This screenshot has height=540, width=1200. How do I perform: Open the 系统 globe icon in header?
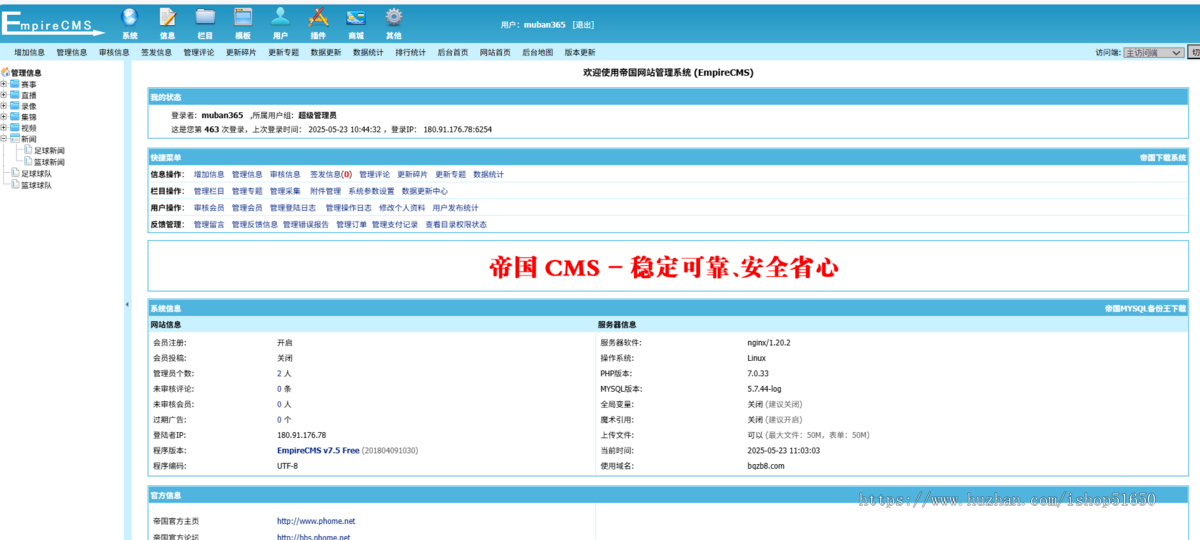[129, 17]
